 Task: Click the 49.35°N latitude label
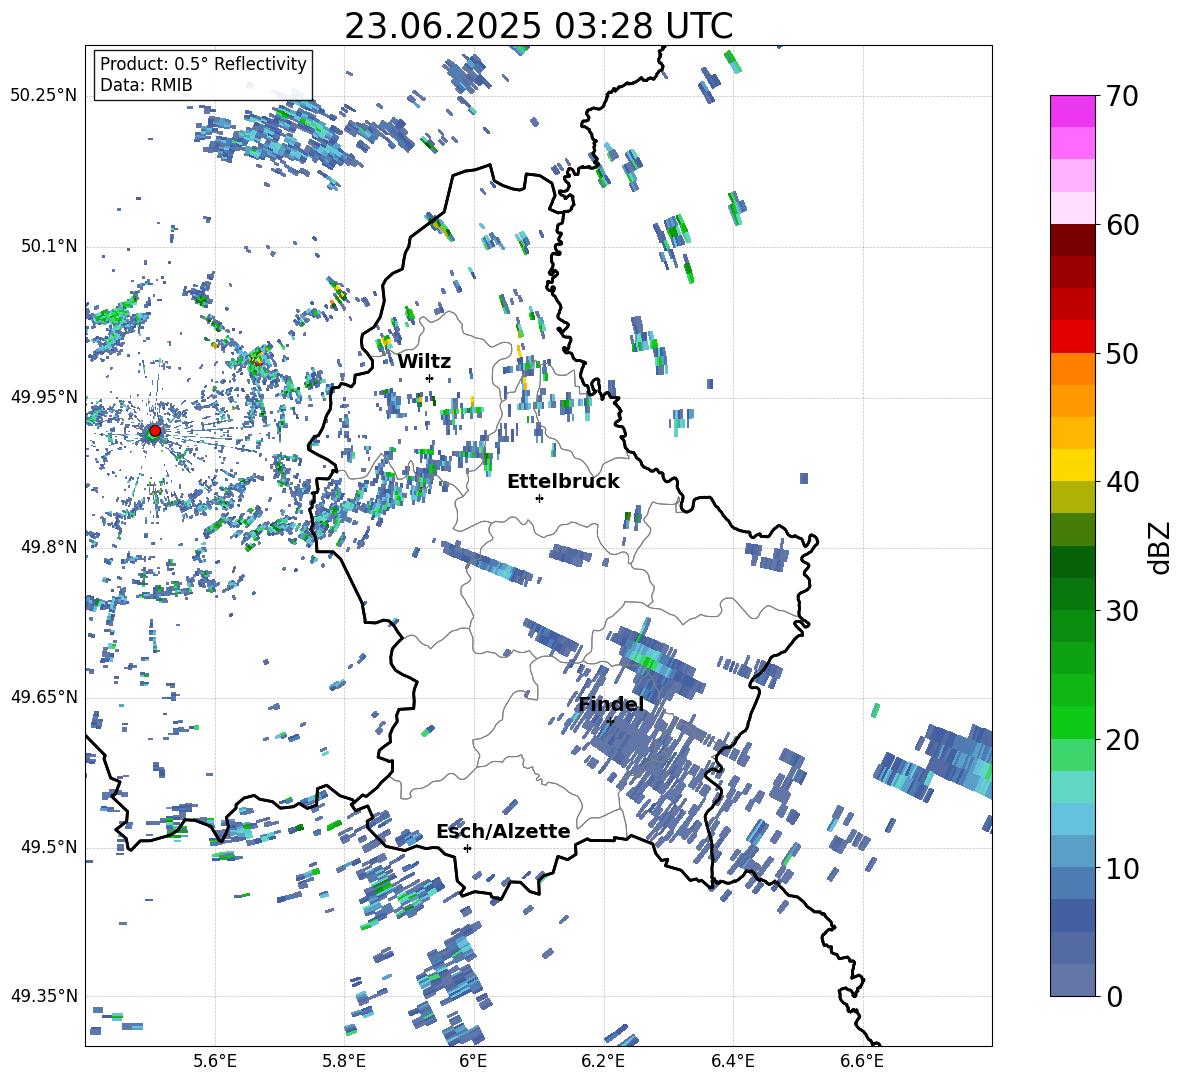(44, 996)
